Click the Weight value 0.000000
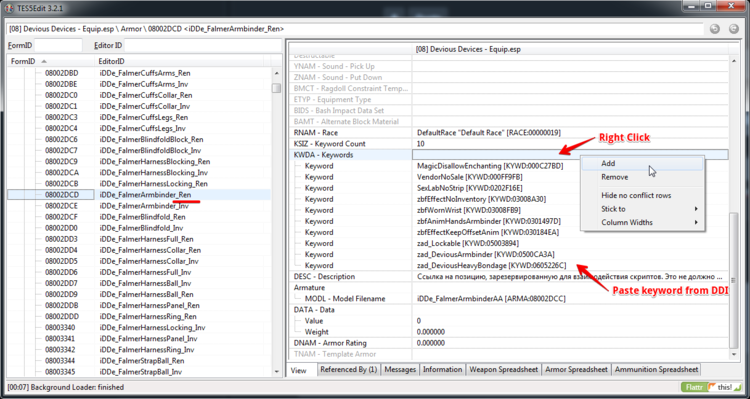Viewport: 750px width, 399px height. point(430,332)
